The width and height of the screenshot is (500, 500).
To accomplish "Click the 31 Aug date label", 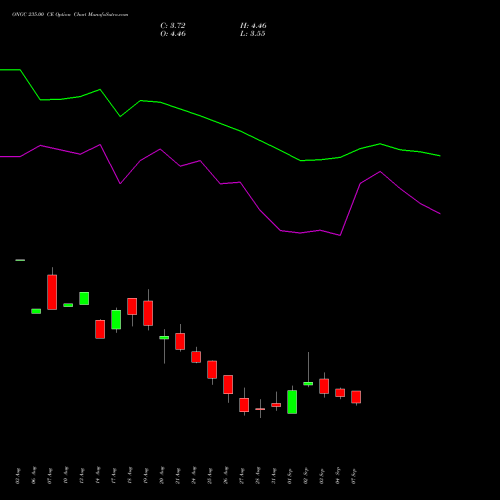I will [274, 475].
